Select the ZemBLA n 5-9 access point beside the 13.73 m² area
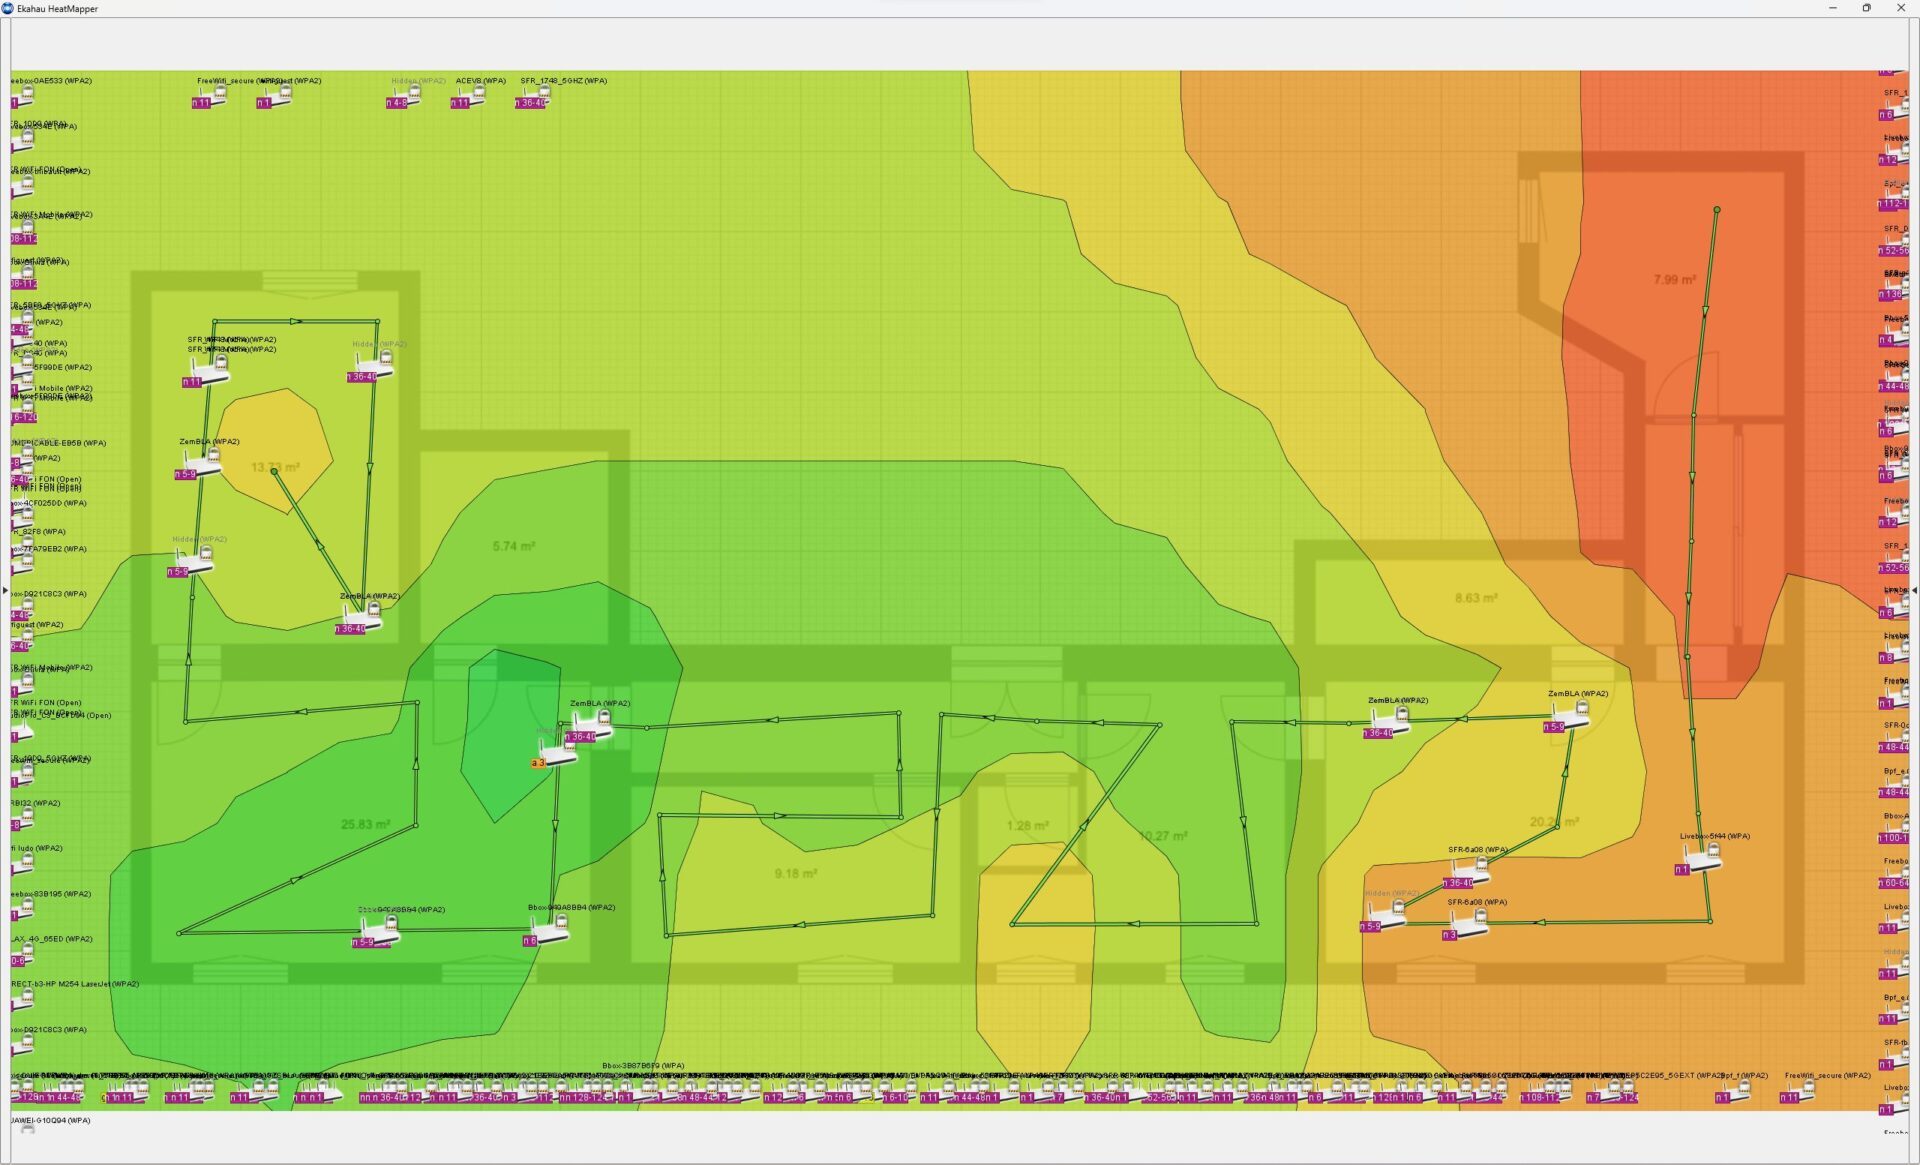This screenshot has height=1165, width=1920. 203,462
